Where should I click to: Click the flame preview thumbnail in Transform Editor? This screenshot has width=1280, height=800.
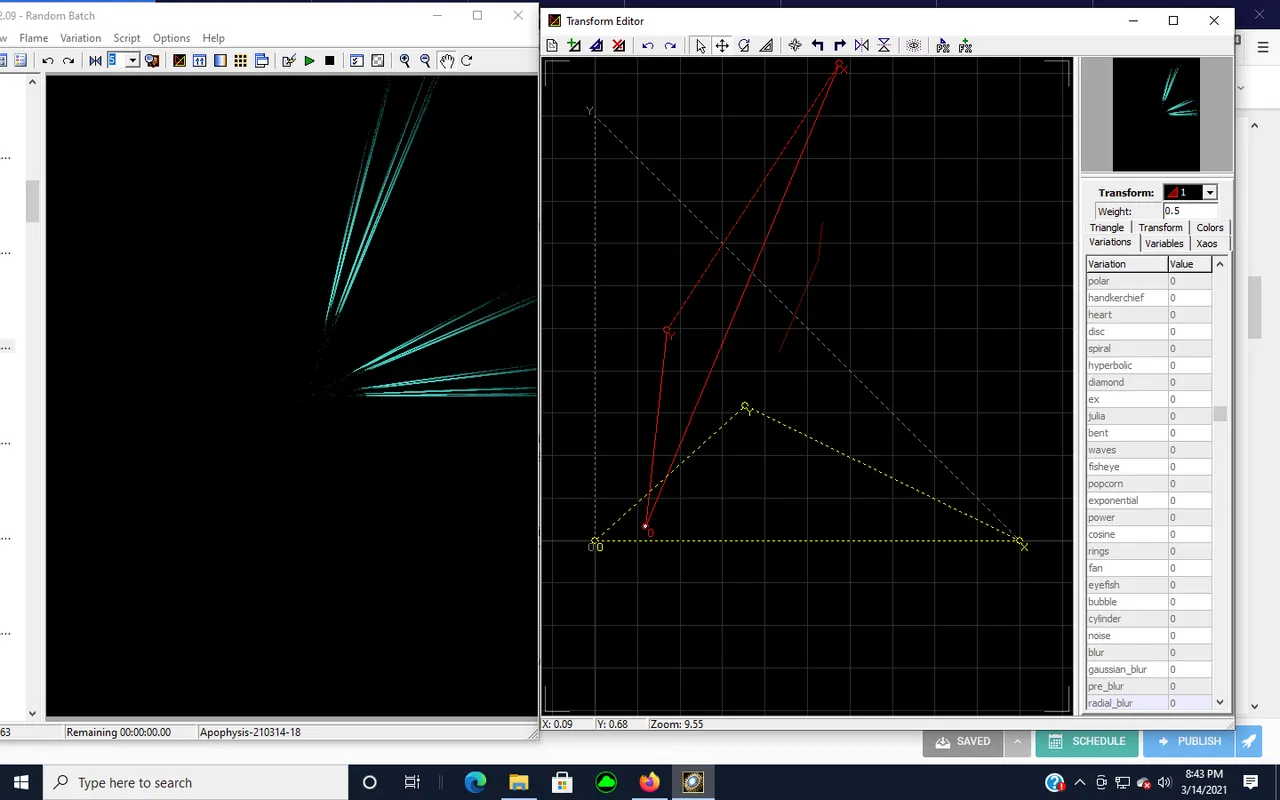pos(1156,115)
